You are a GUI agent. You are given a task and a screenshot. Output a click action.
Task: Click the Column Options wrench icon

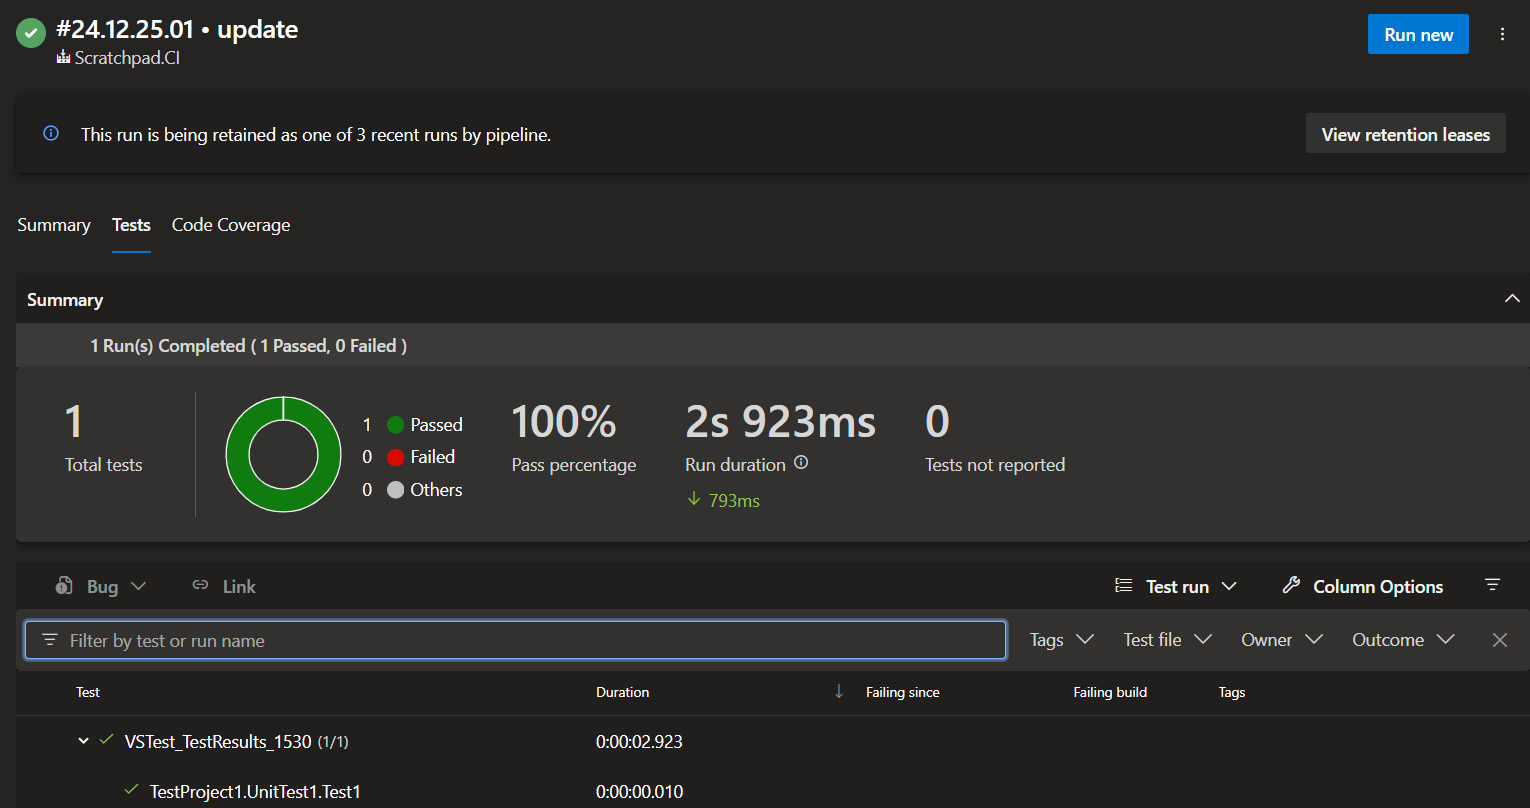(1291, 586)
